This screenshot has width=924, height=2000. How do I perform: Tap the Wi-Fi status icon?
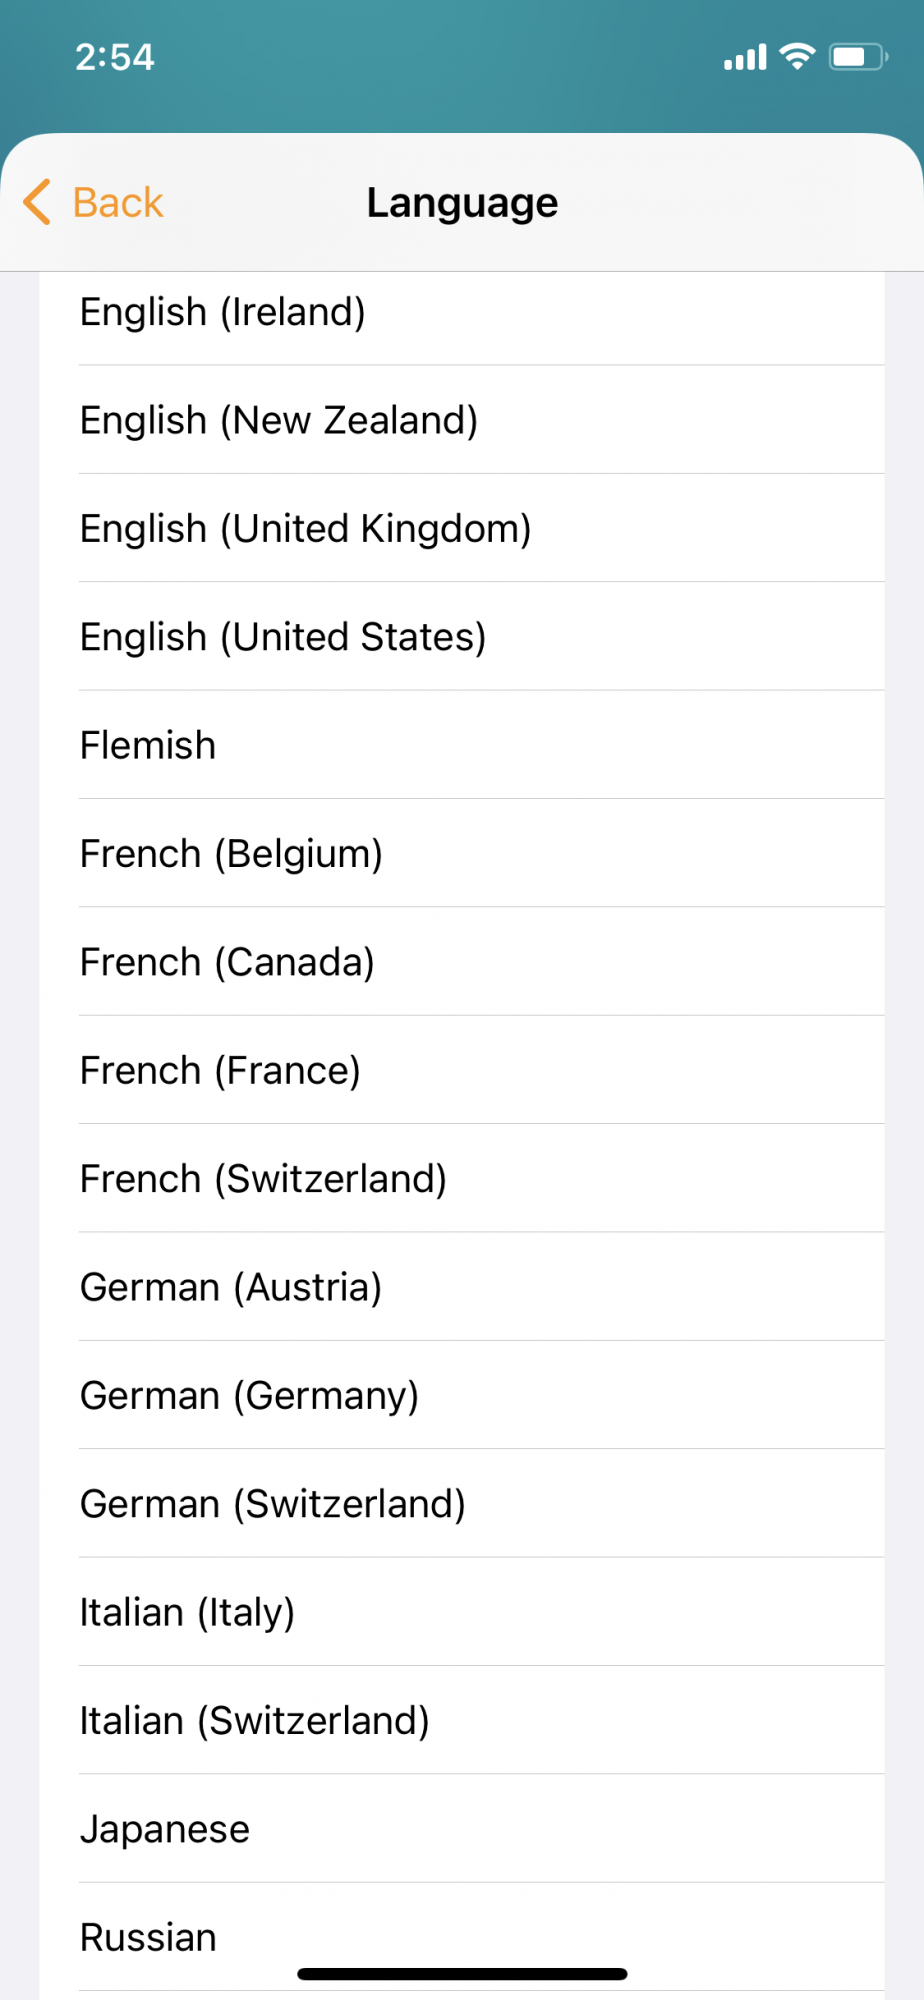(797, 56)
